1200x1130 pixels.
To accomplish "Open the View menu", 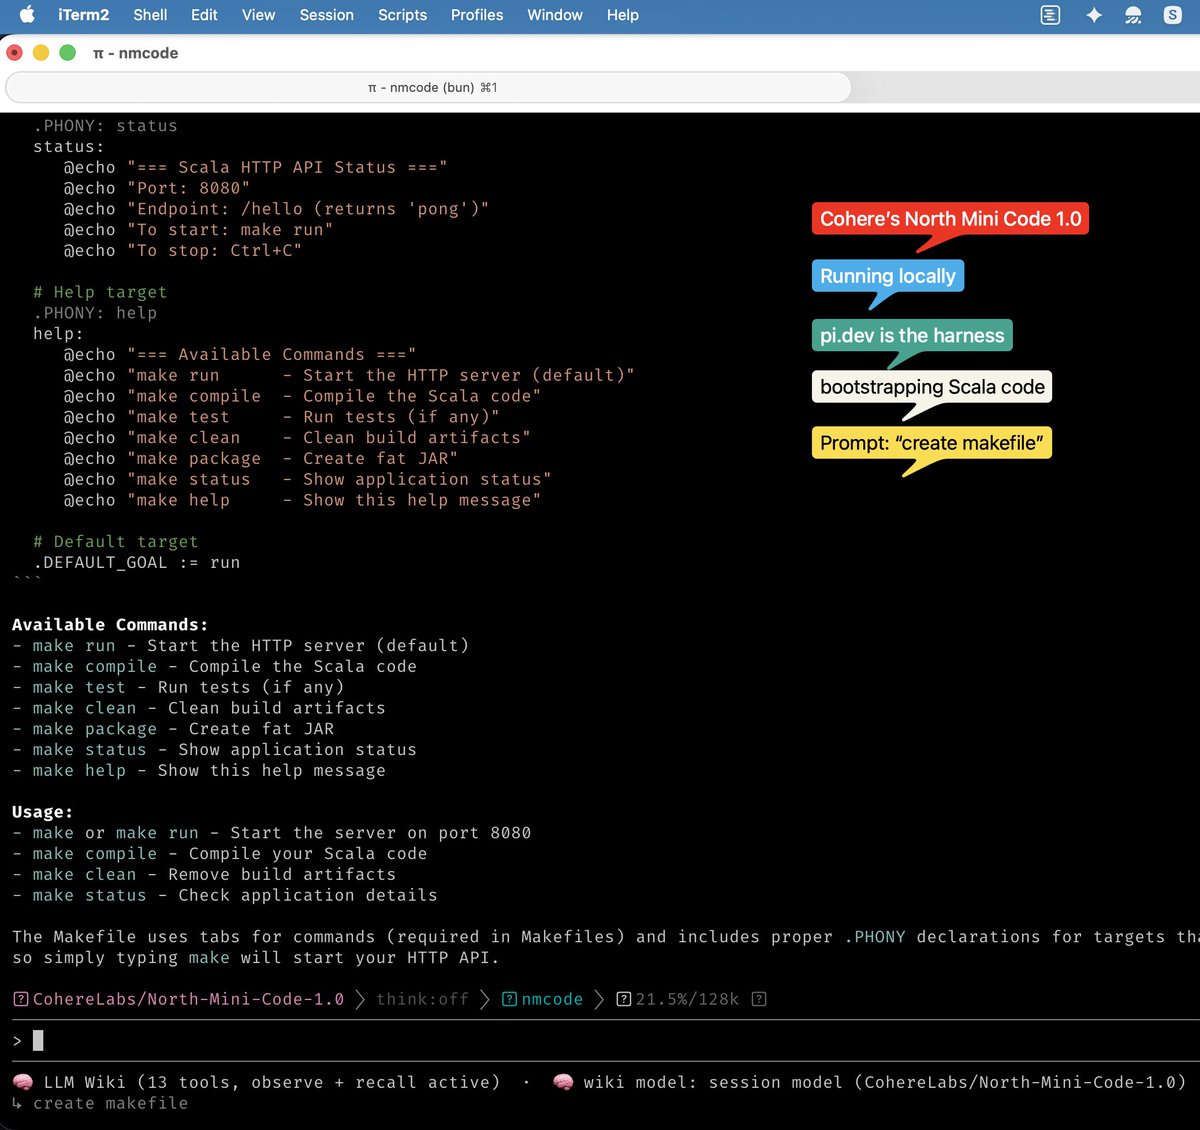I will click(x=258, y=15).
